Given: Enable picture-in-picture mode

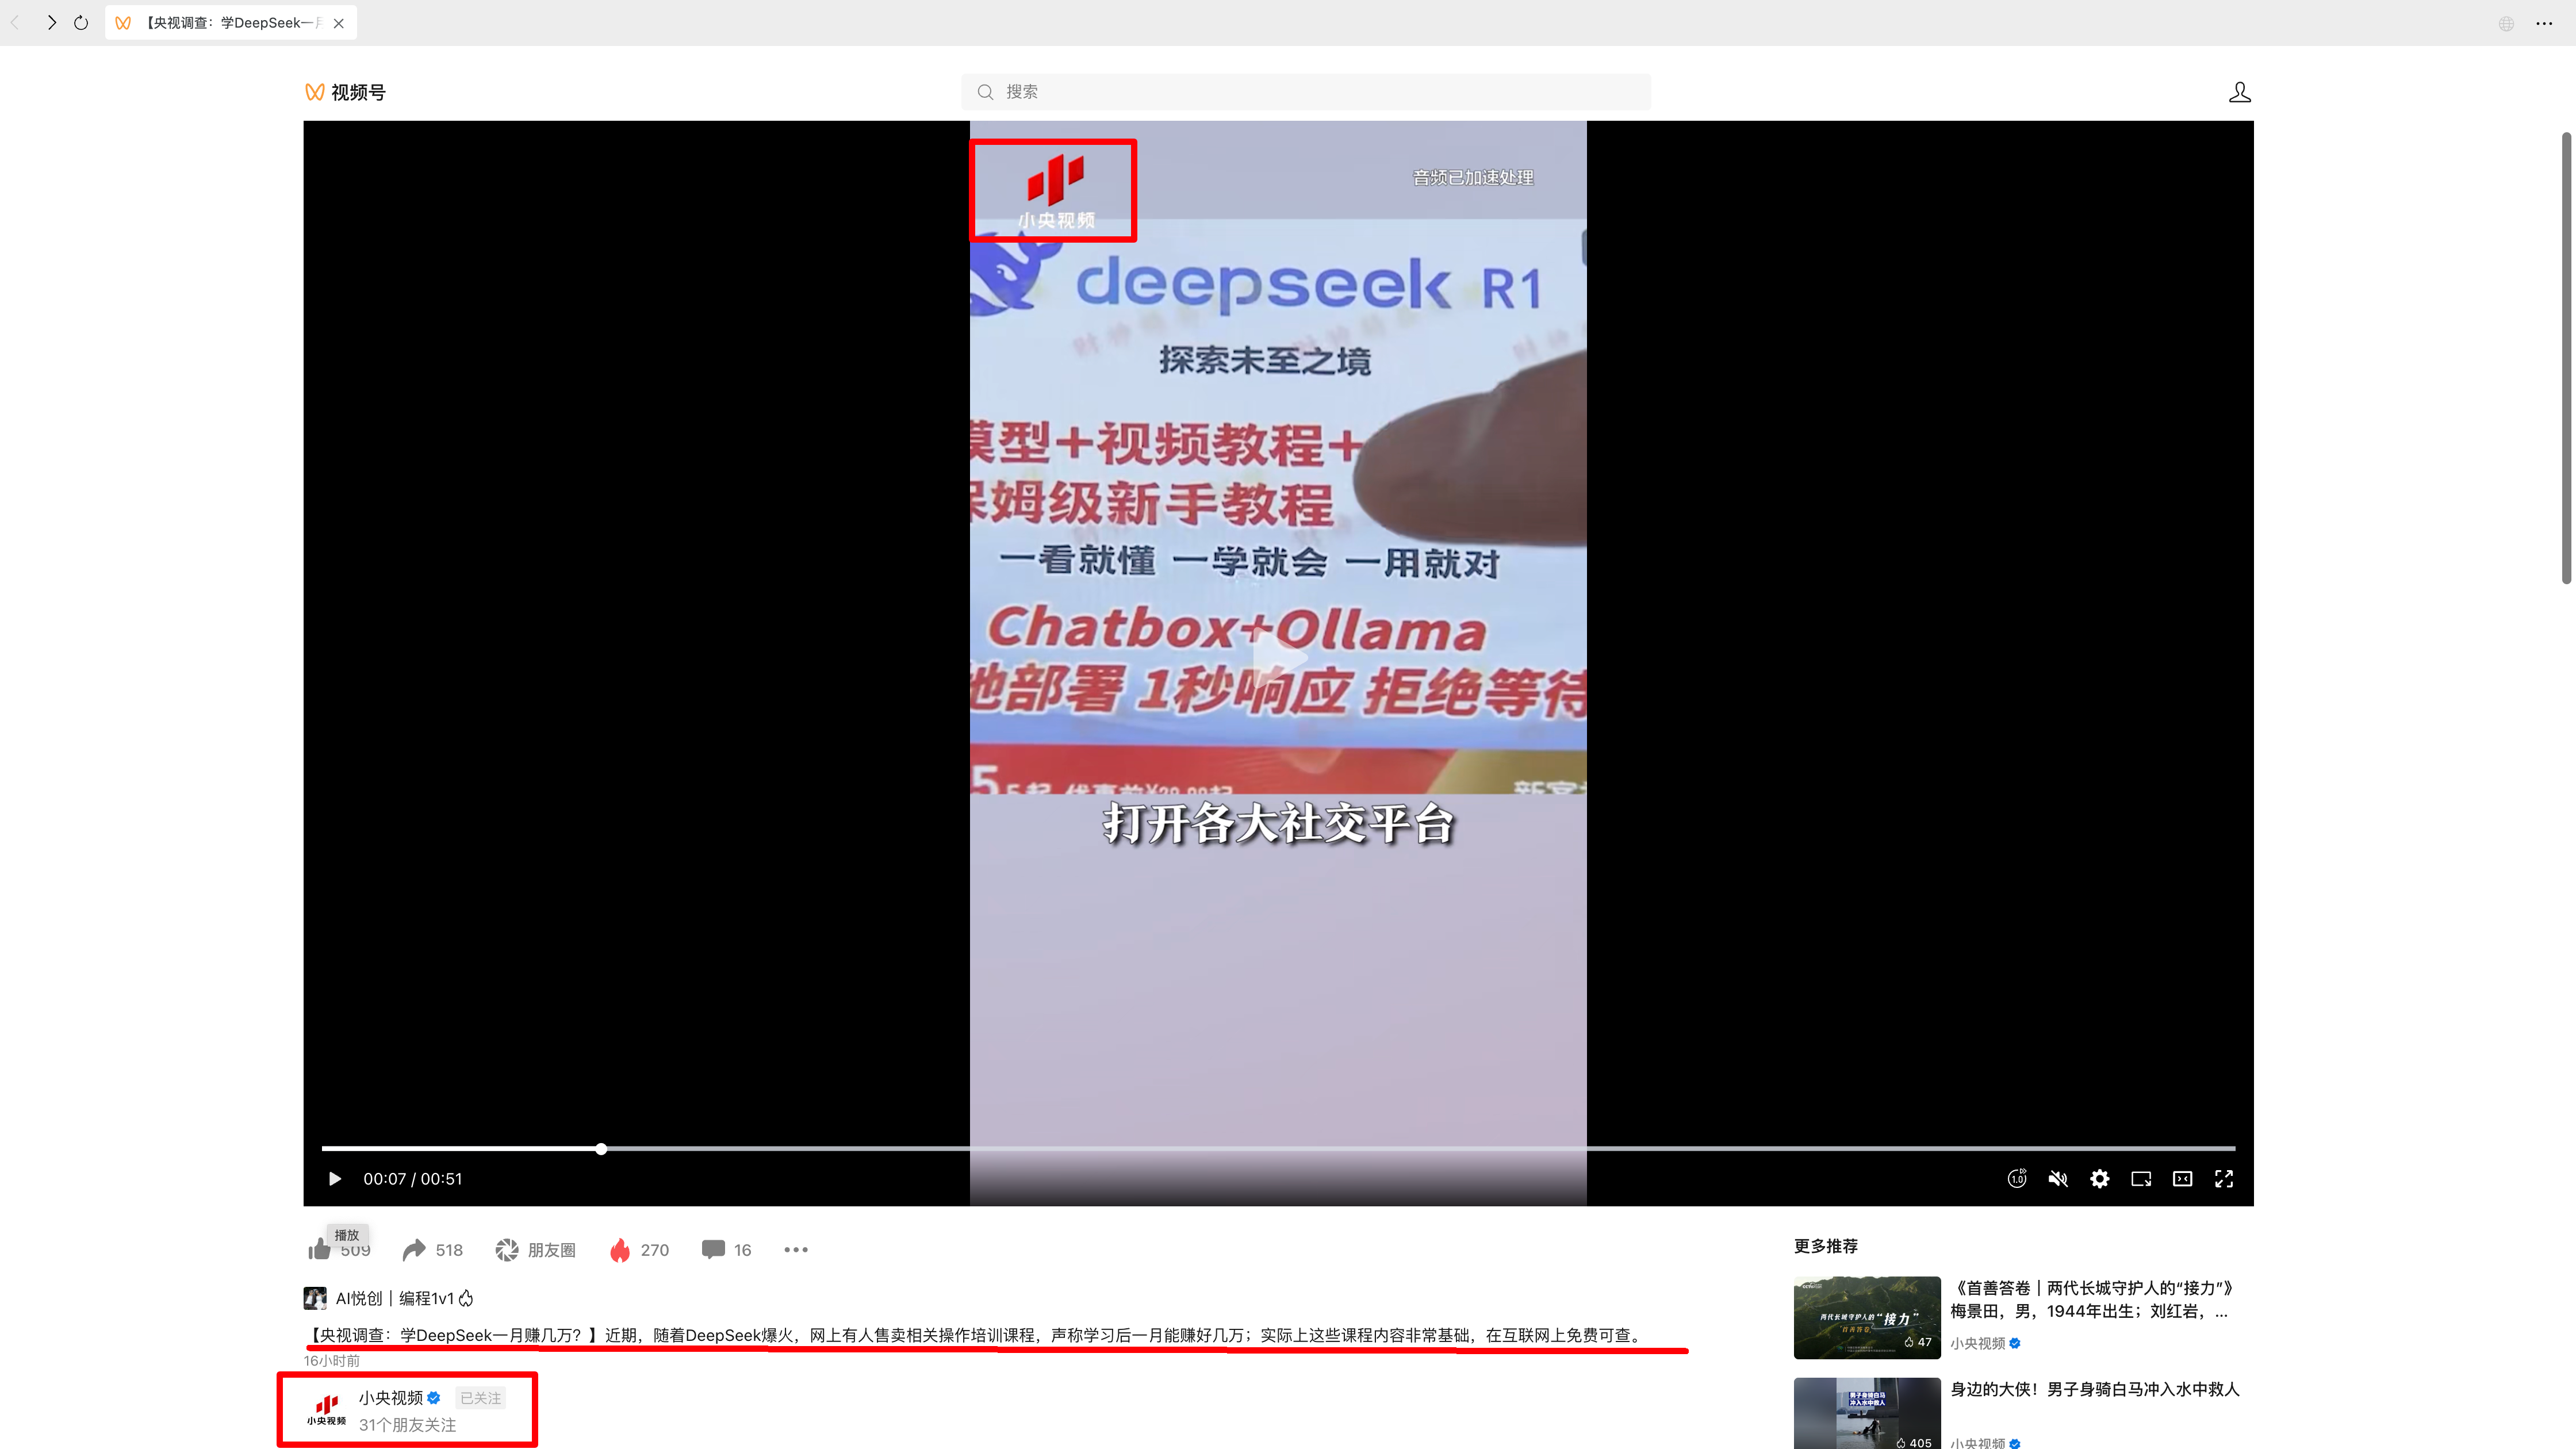Looking at the screenshot, I should click(2141, 1179).
